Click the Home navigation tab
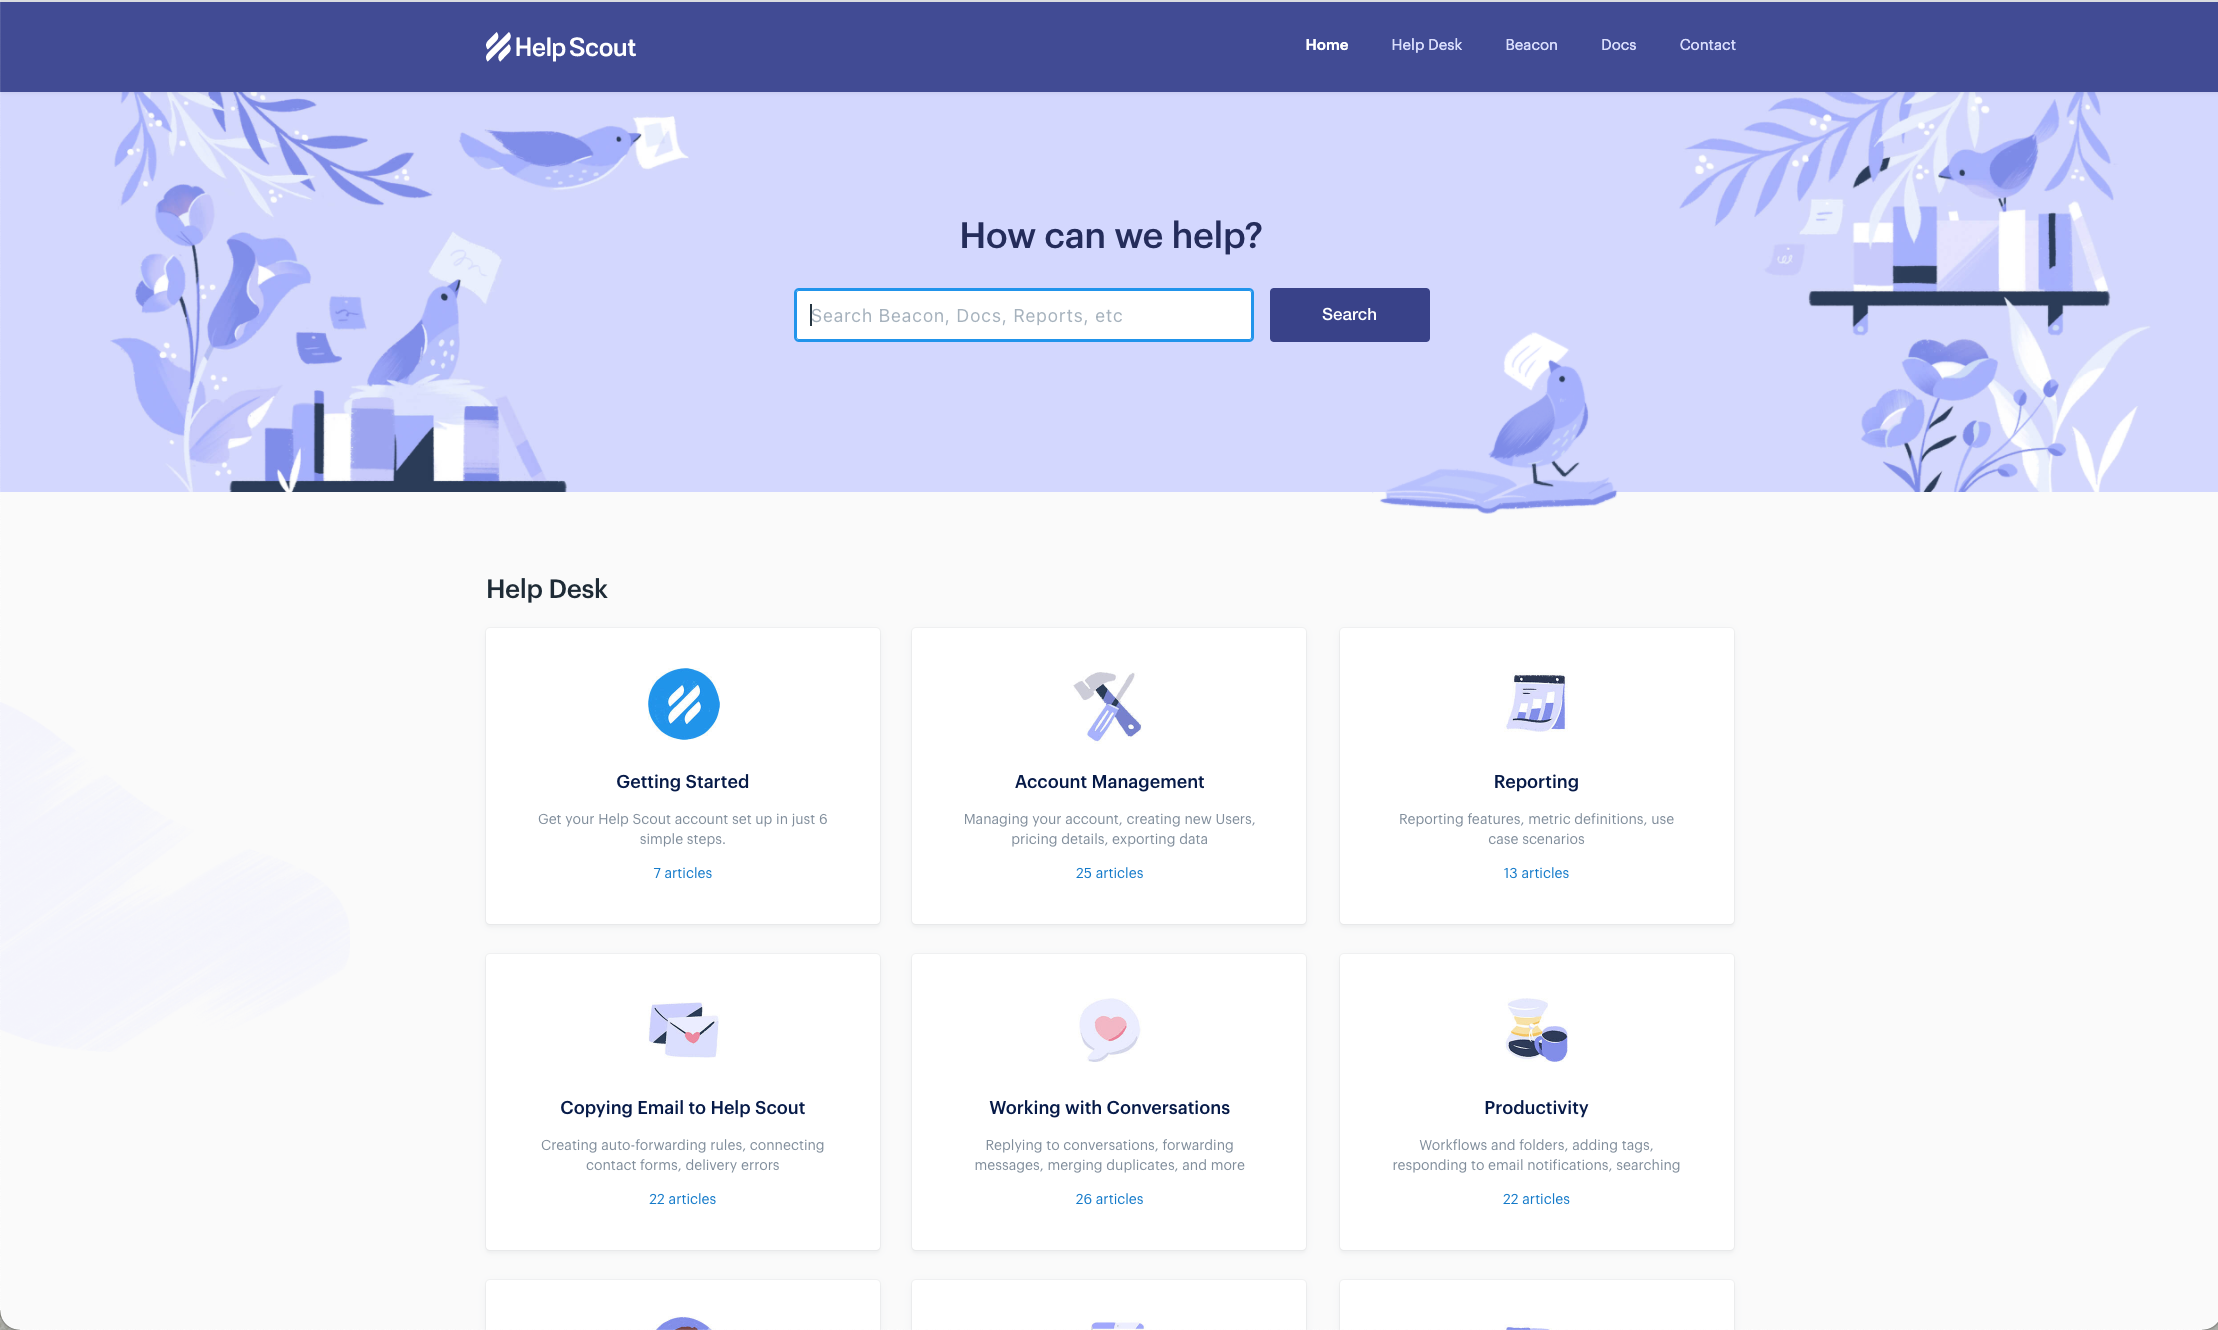 (1327, 44)
